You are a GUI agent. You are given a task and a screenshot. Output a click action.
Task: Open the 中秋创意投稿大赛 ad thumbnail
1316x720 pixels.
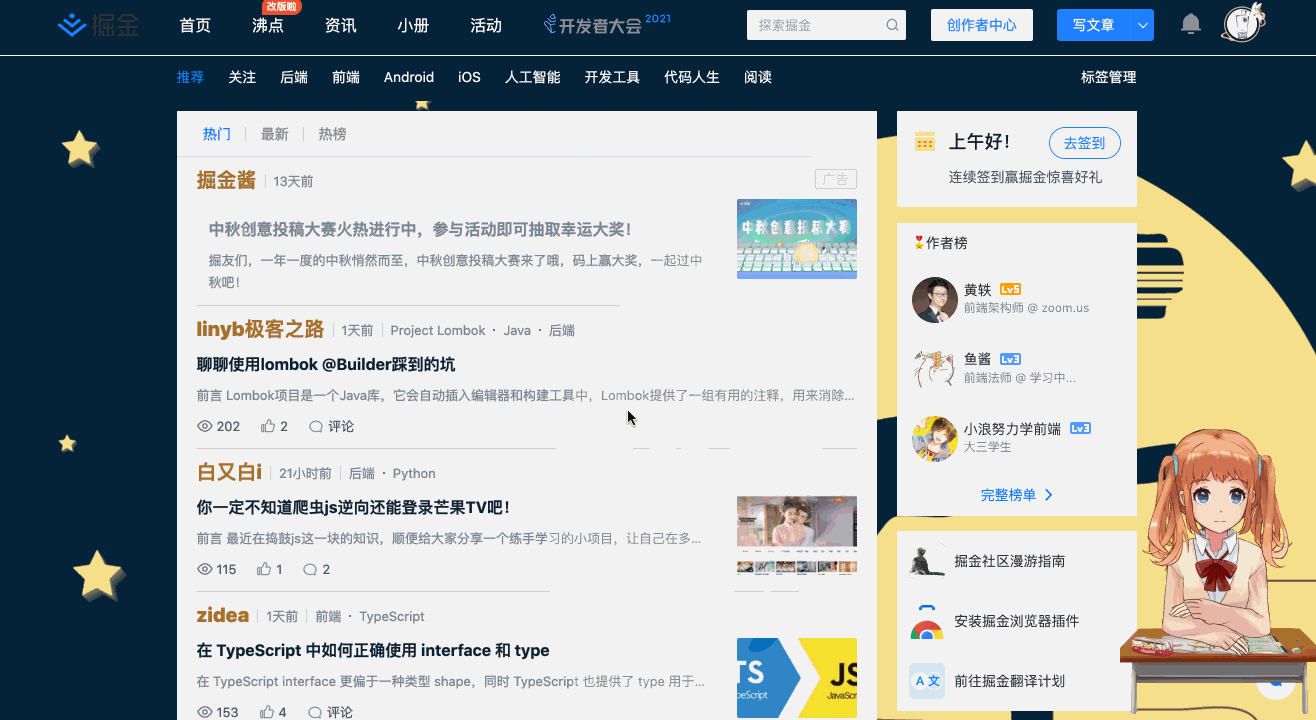797,239
